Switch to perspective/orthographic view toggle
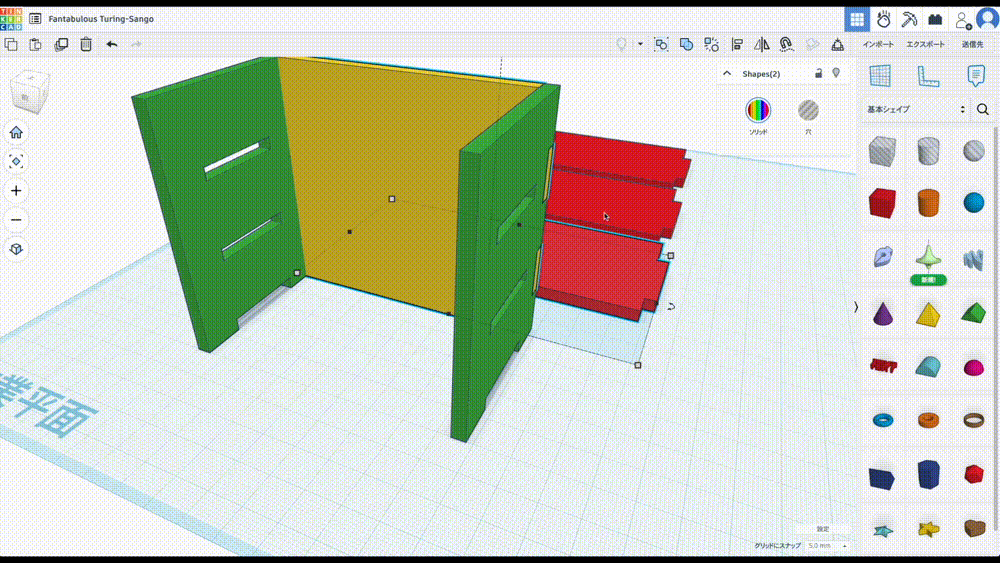Screen dimensions: 1000x563 [16, 249]
